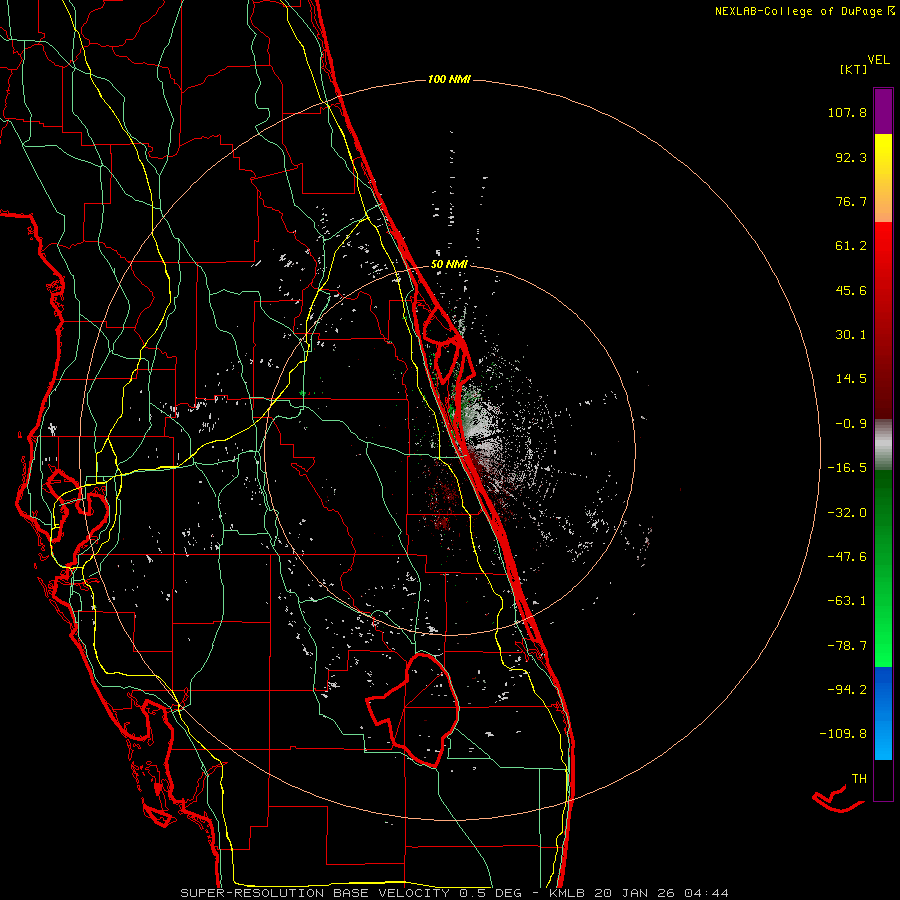
Task: Click the SUPER-RESOLUTION BASE VELOCITY caption
Action: coord(455,893)
